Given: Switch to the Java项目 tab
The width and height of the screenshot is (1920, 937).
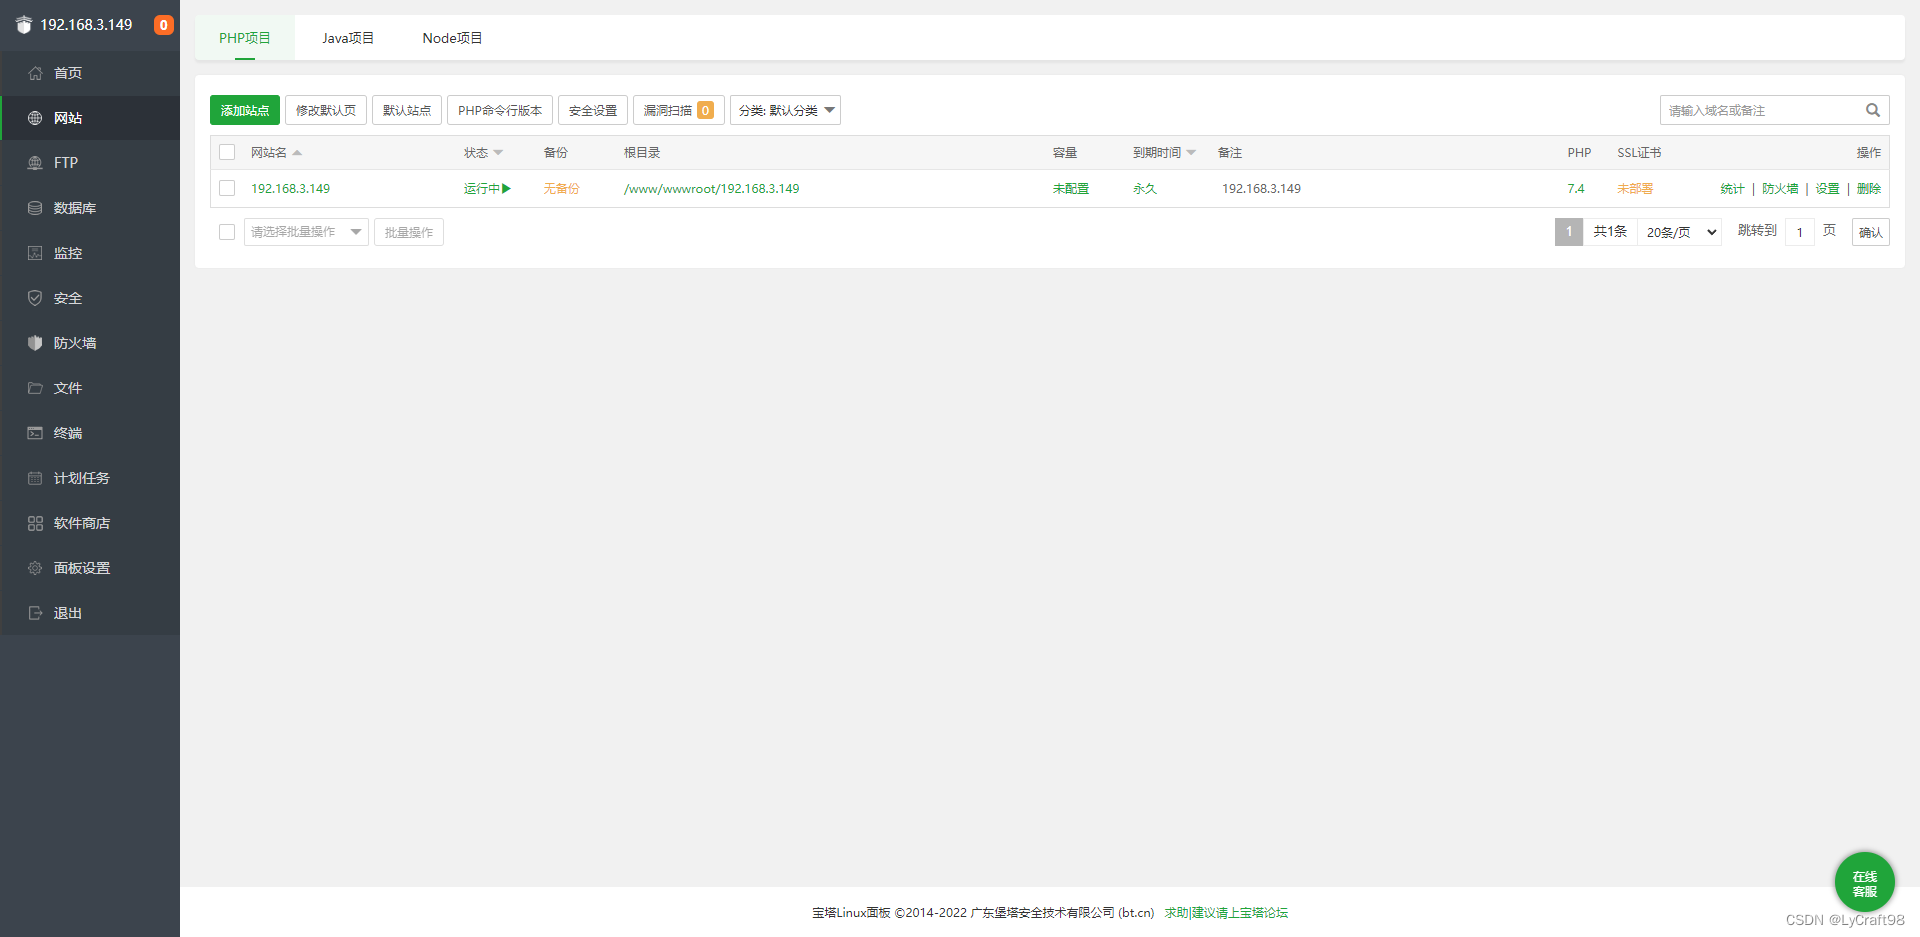Looking at the screenshot, I should (x=348, y=38).
